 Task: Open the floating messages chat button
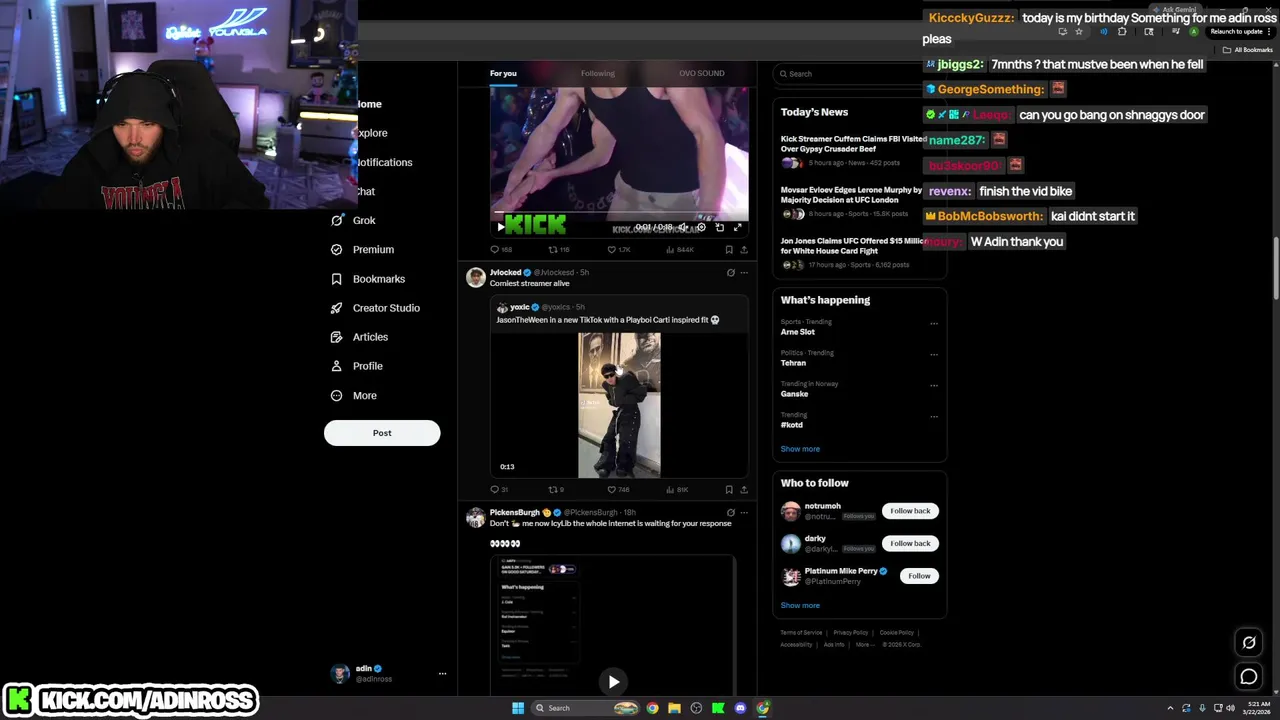tap(1249, 677)
